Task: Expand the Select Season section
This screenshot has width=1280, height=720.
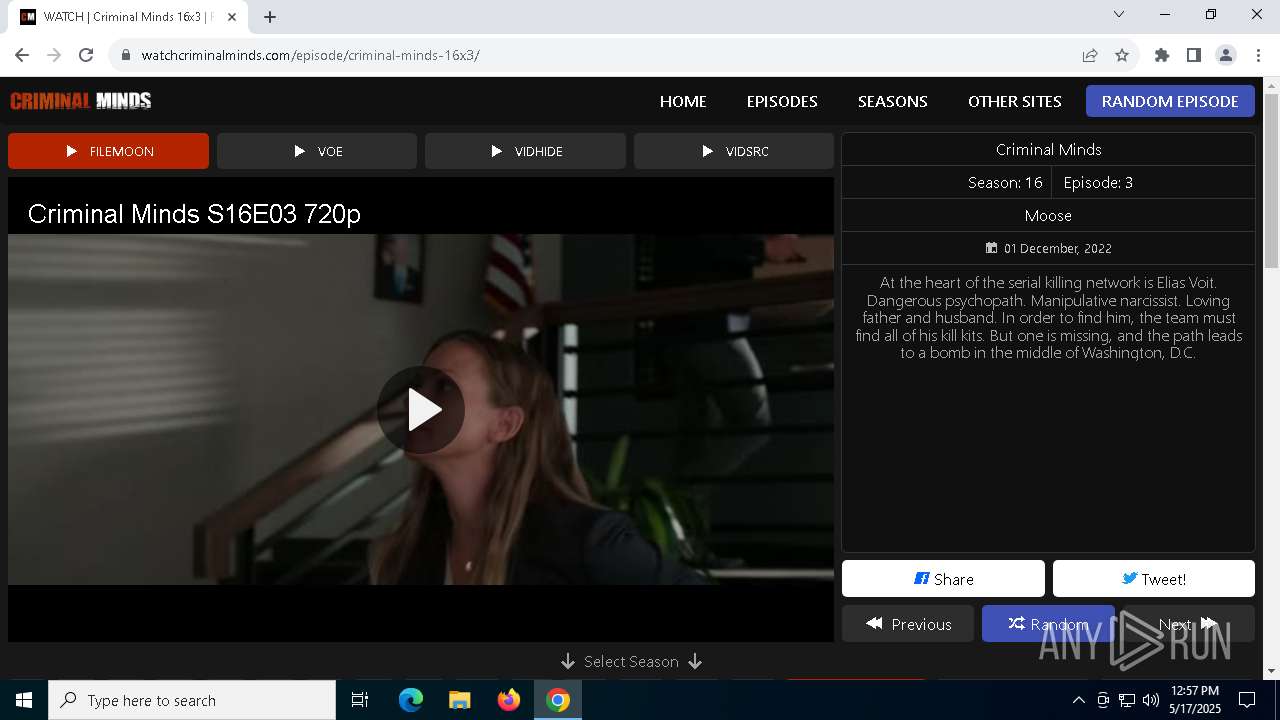Action: click(x=631, y=662)
